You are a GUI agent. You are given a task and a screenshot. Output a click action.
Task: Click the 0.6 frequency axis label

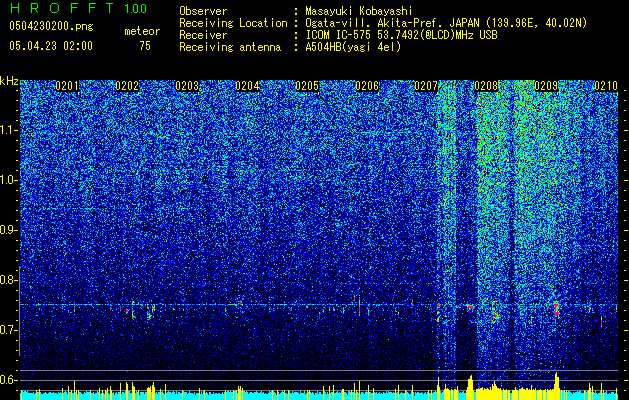(8, 380)
